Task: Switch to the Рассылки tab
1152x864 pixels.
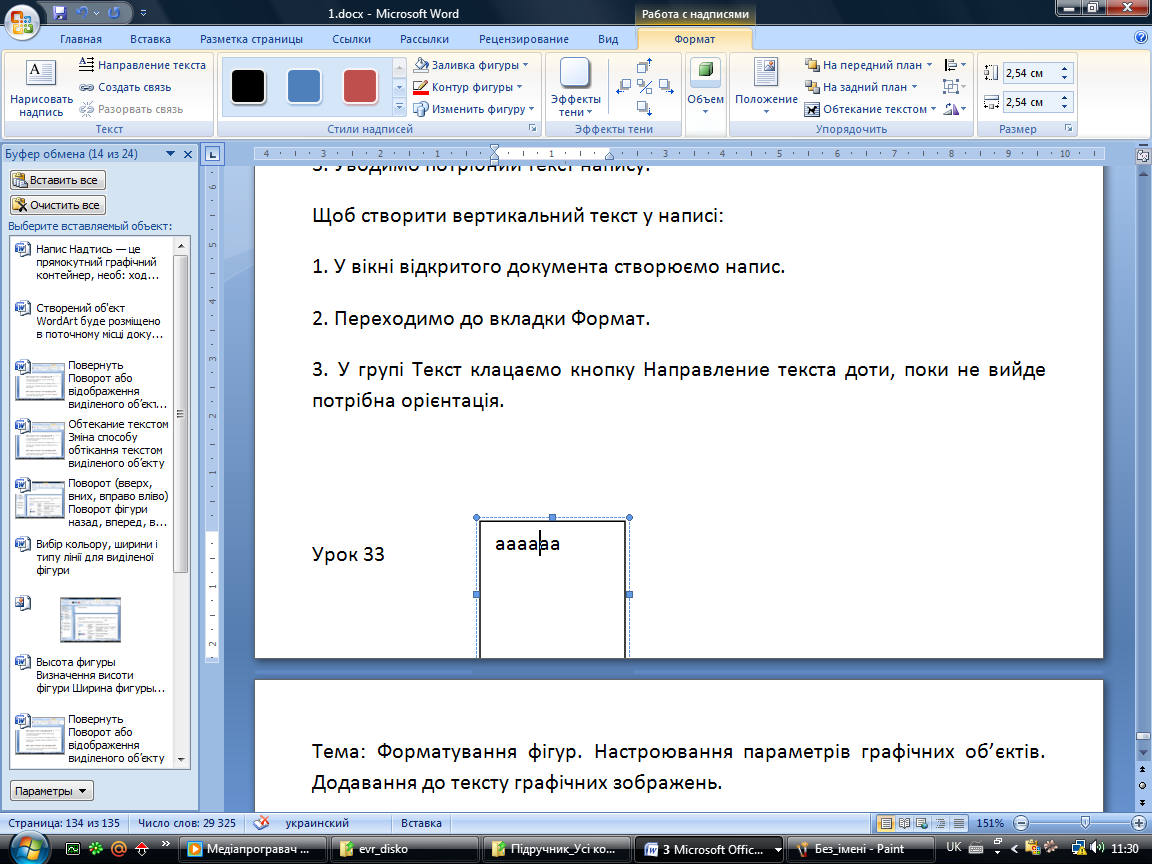Action: [424, 39]
